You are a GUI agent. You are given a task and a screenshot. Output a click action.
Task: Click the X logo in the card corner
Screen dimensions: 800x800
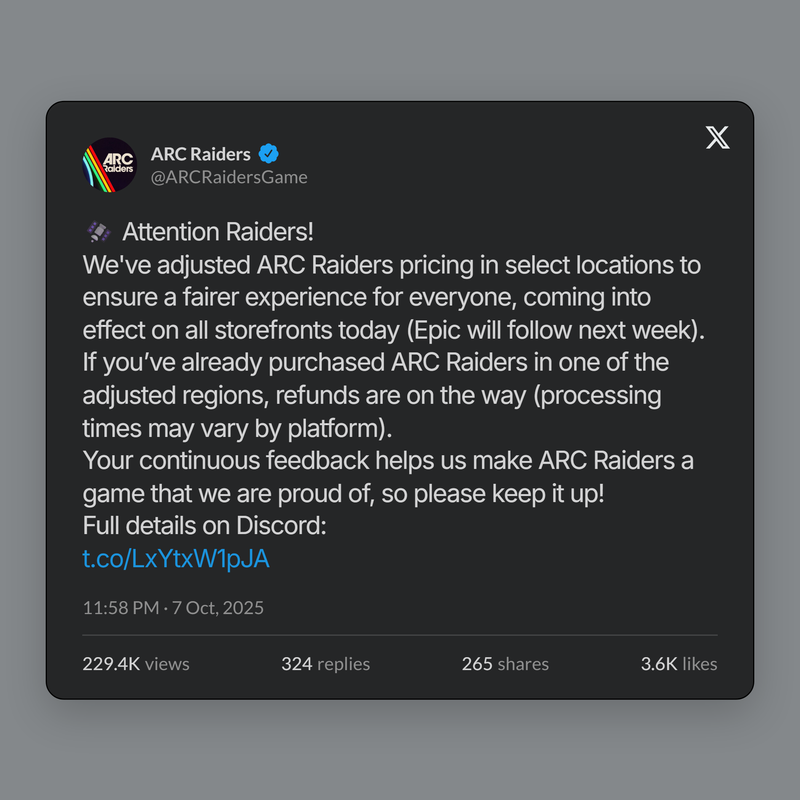coord(717,138)
